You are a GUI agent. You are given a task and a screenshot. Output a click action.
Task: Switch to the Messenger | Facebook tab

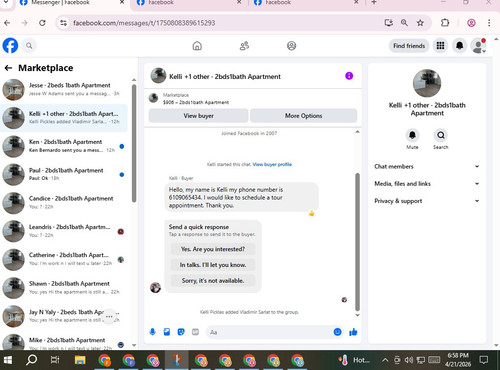coord(72,3)
